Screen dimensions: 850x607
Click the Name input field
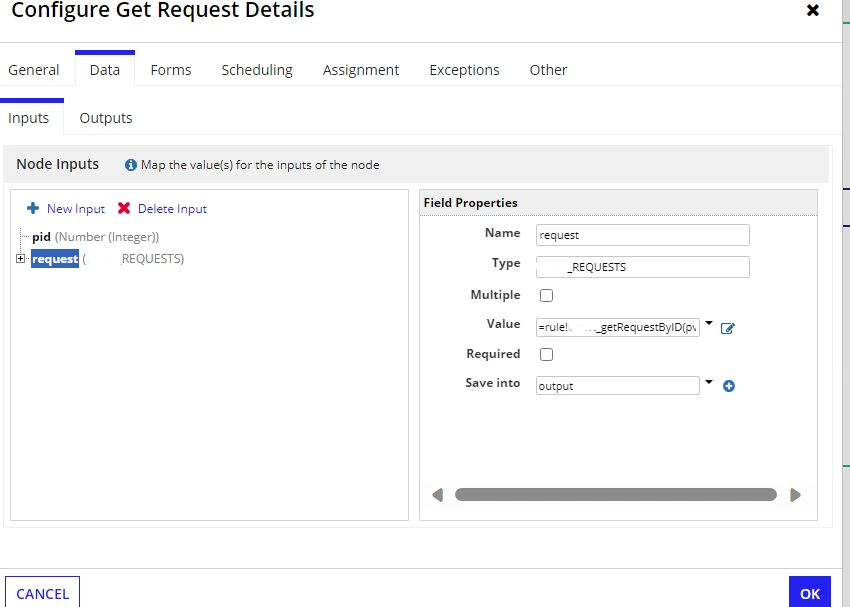[643, 235]
